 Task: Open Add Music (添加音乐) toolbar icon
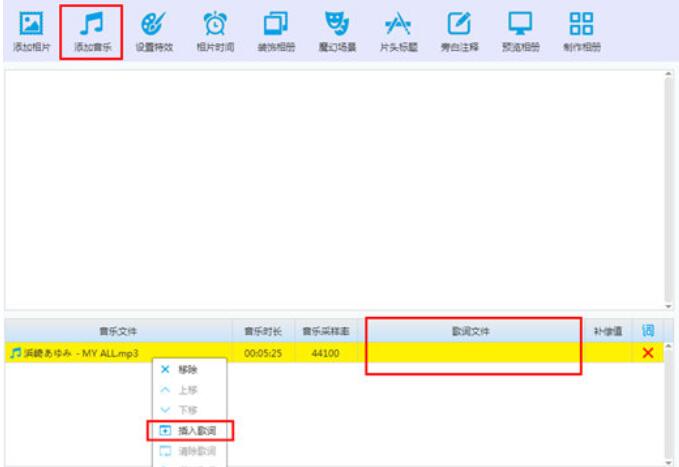tap(91, 28)
